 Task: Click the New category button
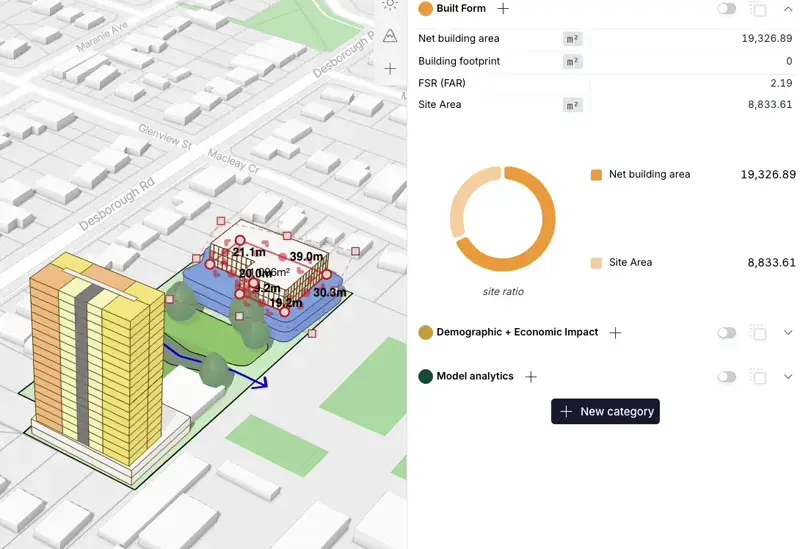605,411
